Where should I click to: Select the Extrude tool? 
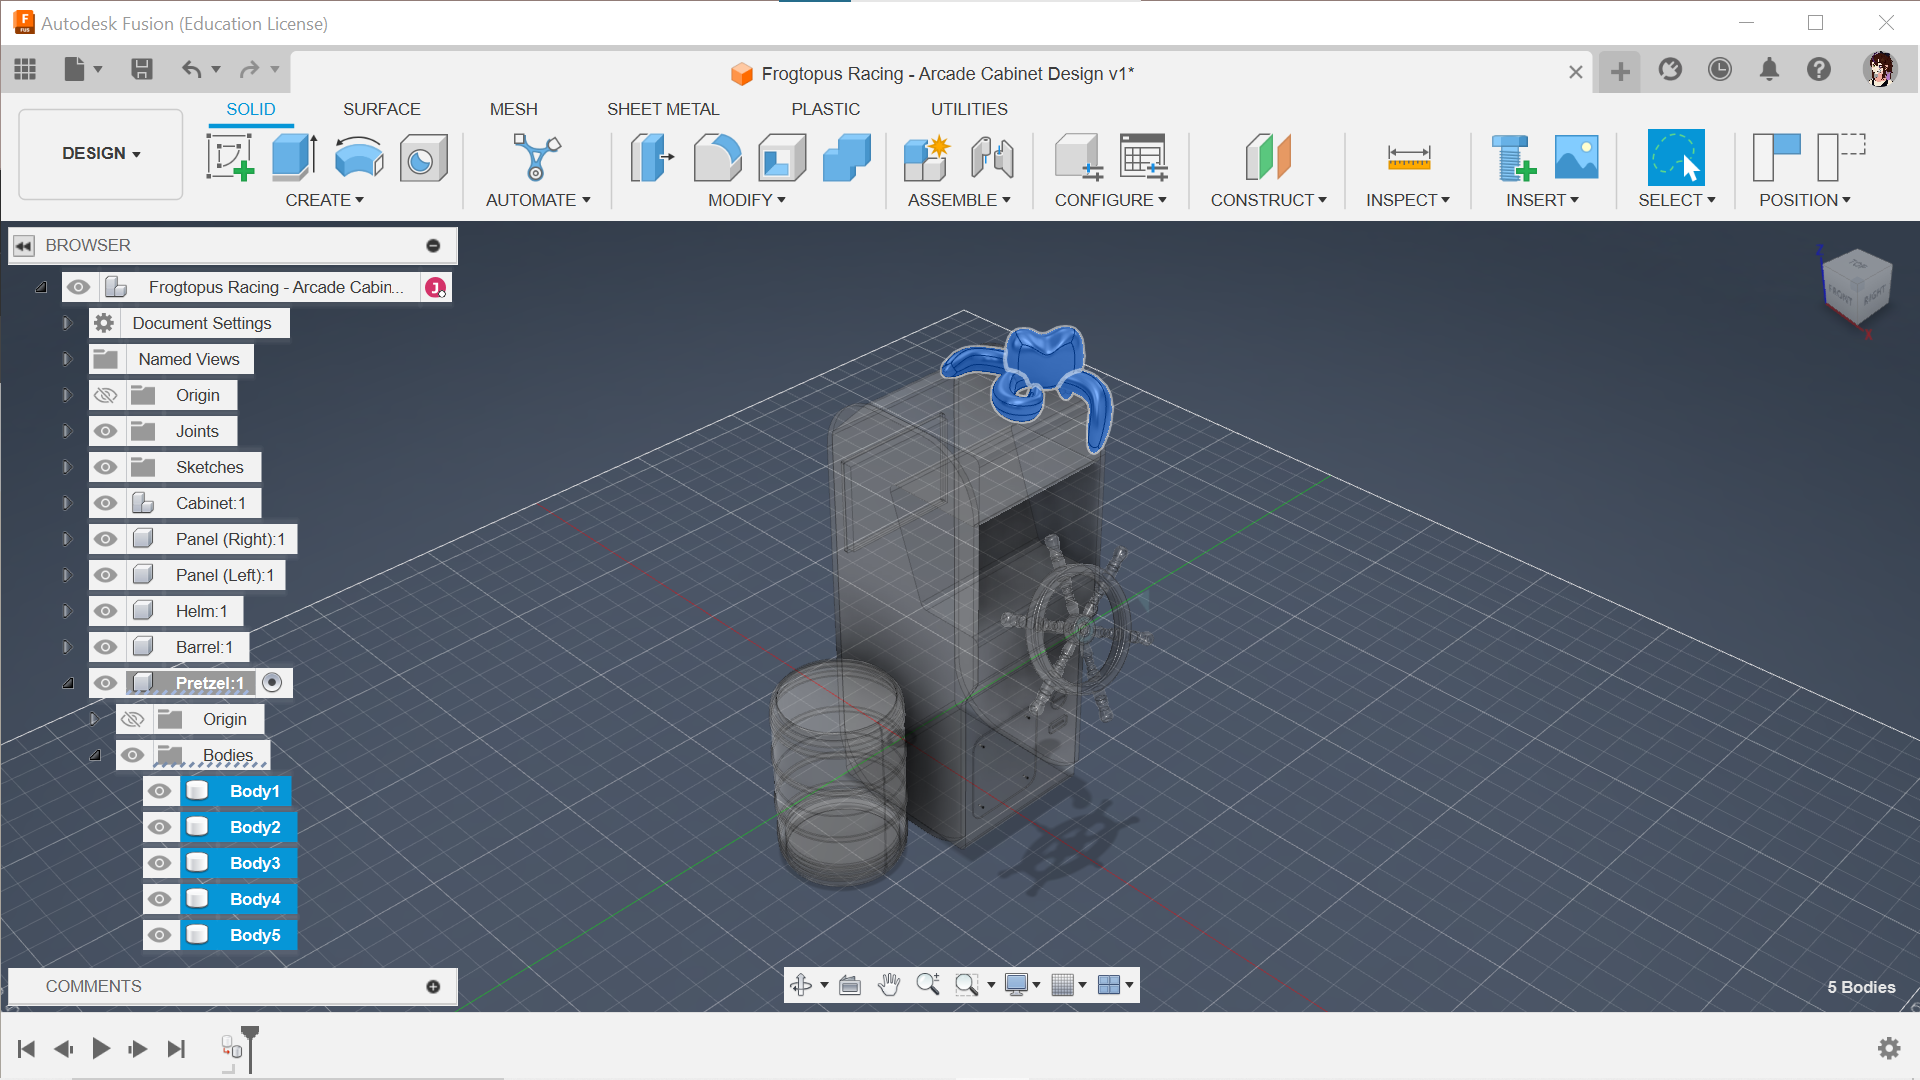(294, 157)
